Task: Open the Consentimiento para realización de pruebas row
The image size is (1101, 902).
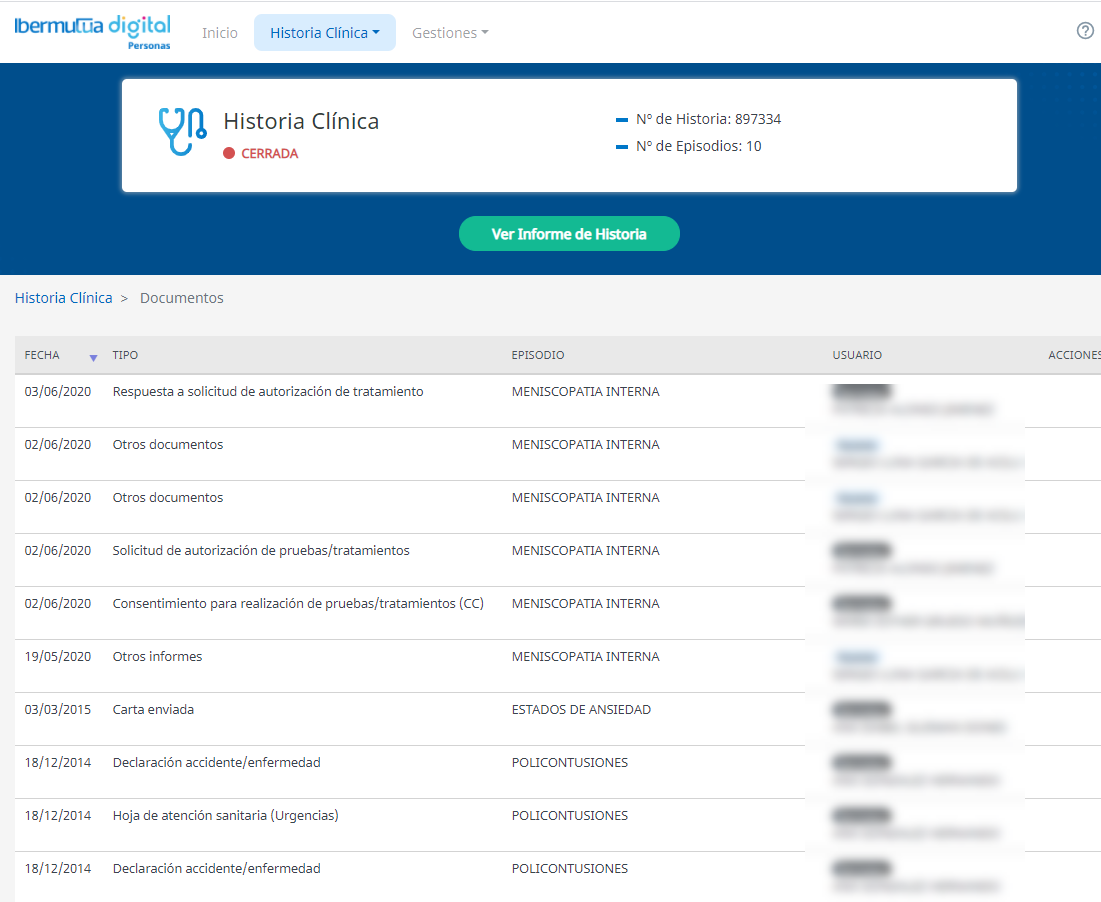Action: click(x=298, y=604)
